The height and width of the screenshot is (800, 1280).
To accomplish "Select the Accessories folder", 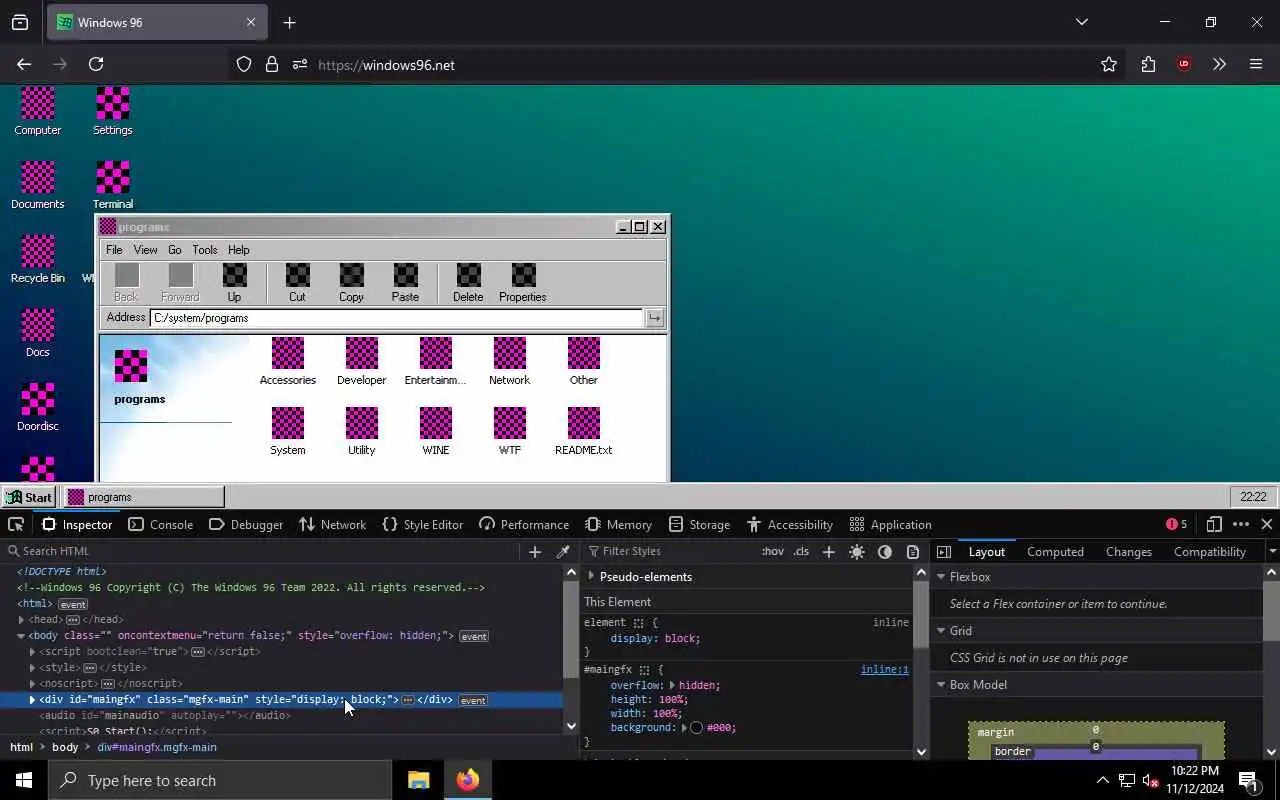I will [x=288, y=361].
